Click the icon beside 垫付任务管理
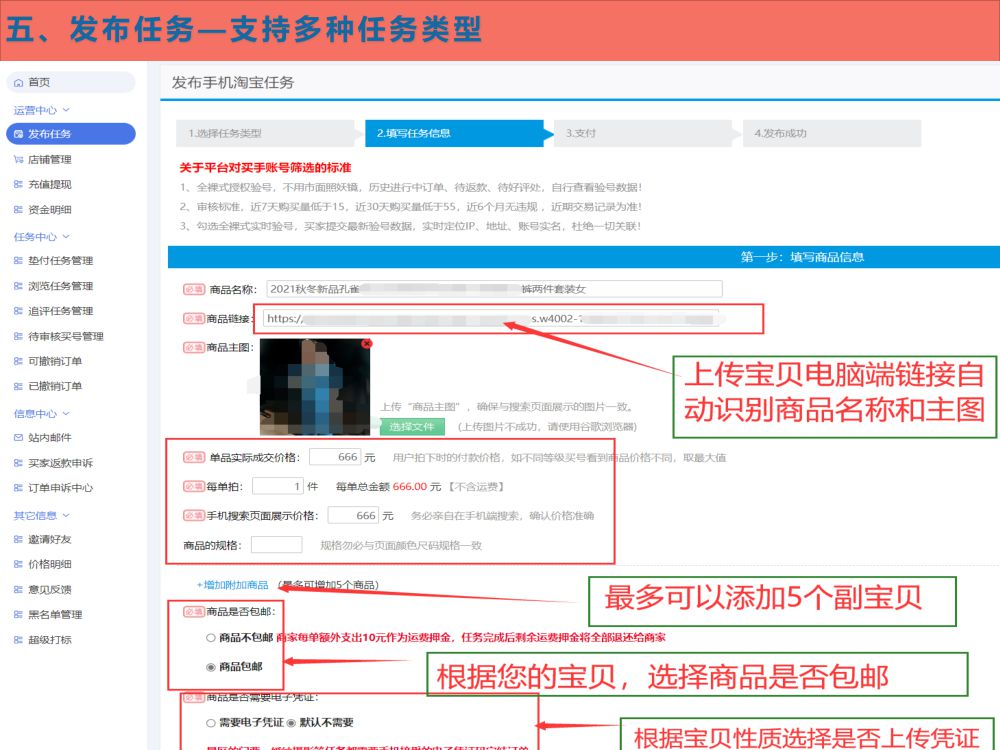The height and width of the screenshot is (750, 1000). tap(18, 260)
